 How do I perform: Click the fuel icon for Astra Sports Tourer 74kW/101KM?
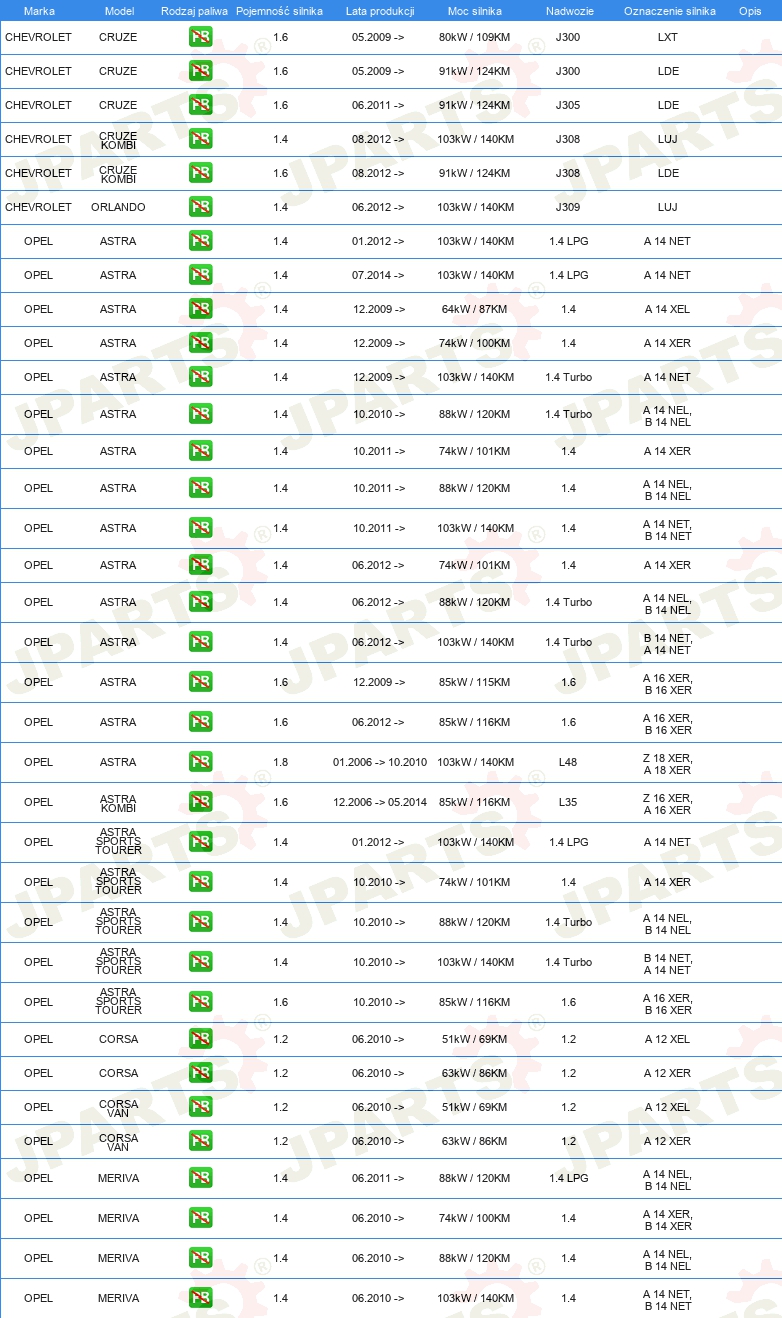tap(200, 882)
